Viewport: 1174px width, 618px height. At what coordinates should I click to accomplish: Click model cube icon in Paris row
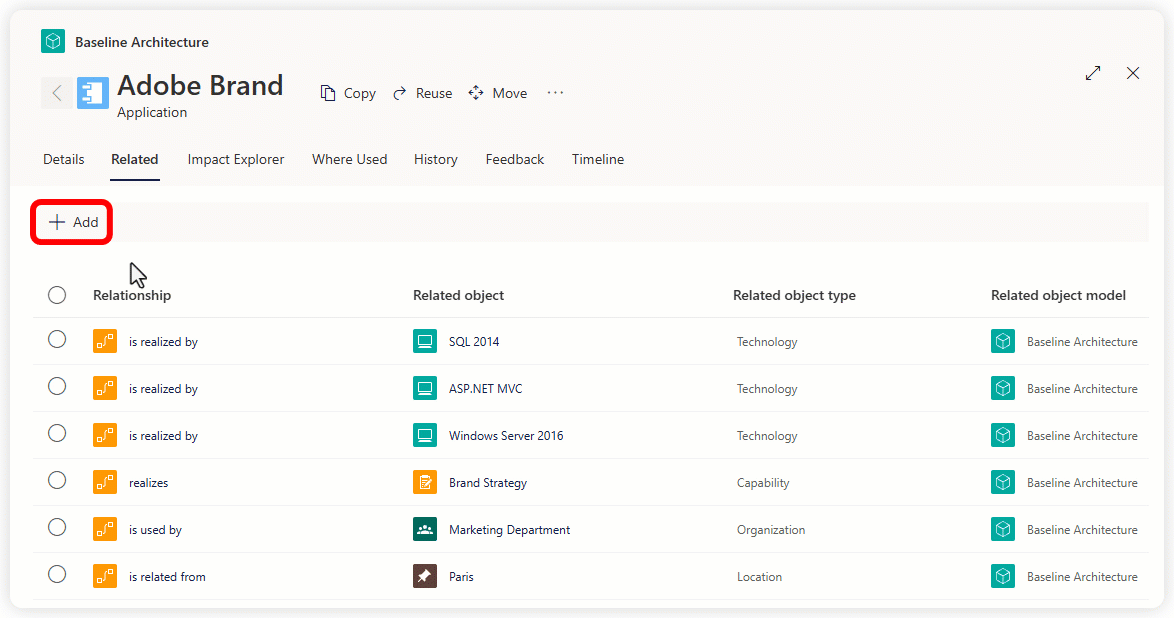pyautogui.click(x=1003, y=576)
